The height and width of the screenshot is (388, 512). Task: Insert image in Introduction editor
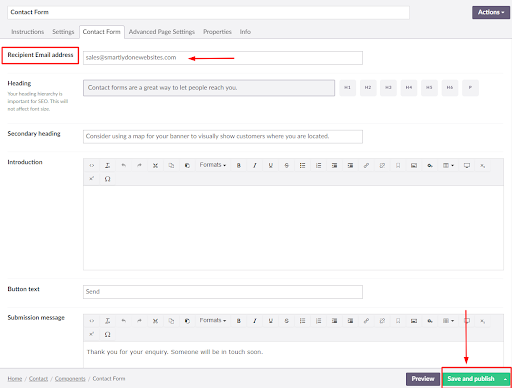point(414,165)
